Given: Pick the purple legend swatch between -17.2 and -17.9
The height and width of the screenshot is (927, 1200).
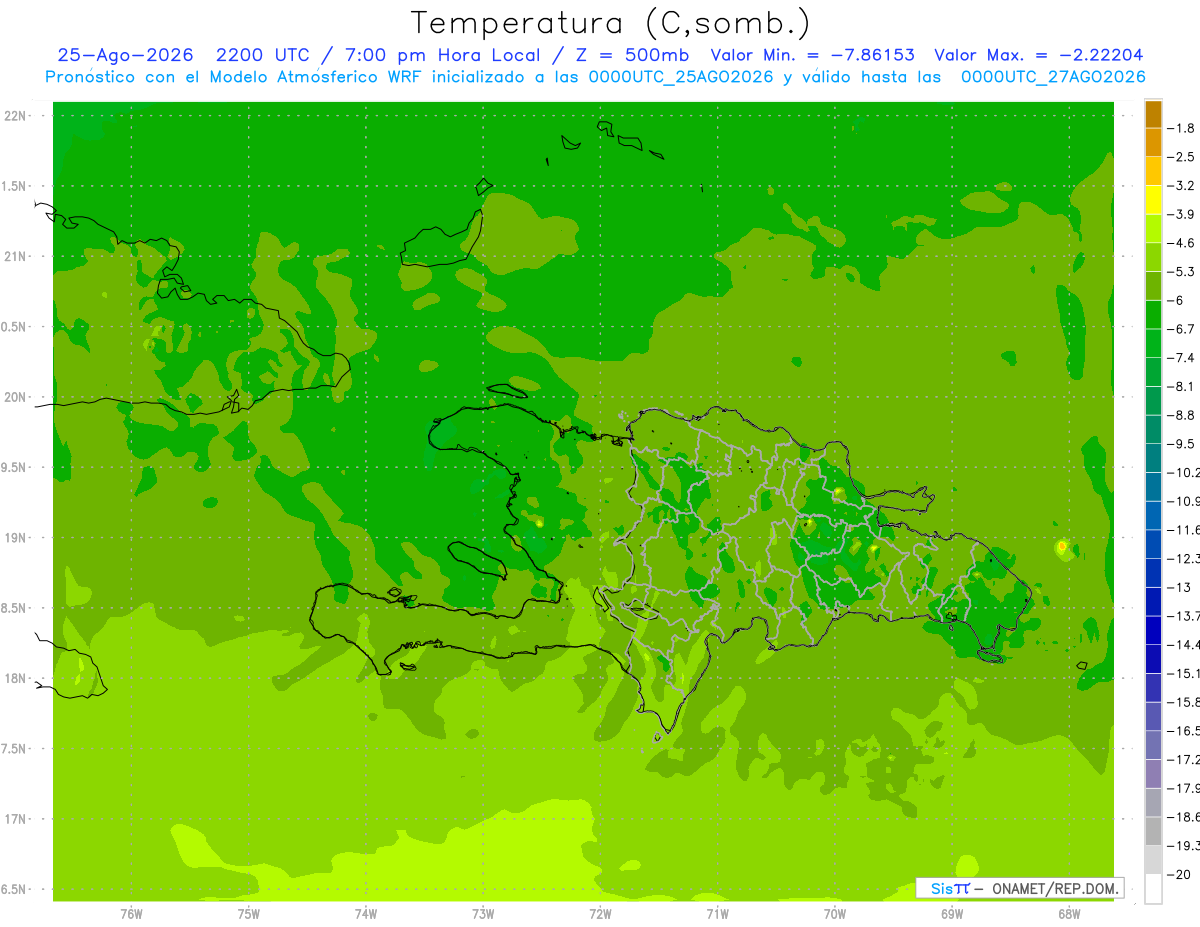Looking at the screenshot, I should coord(1153,774).
